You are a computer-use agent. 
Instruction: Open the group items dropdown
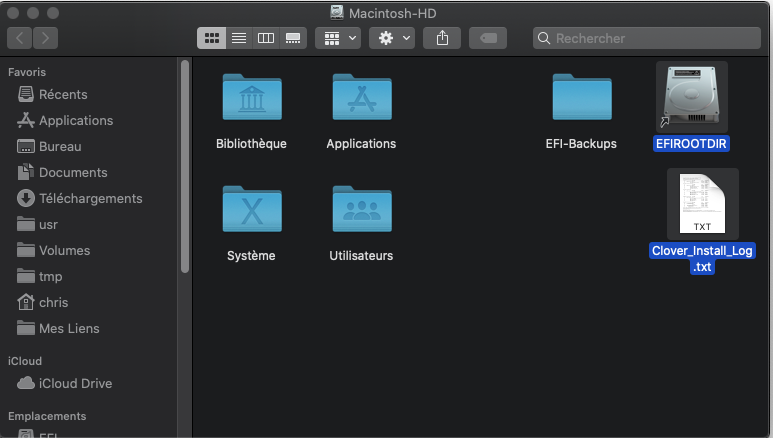click(x=338, y=38)
